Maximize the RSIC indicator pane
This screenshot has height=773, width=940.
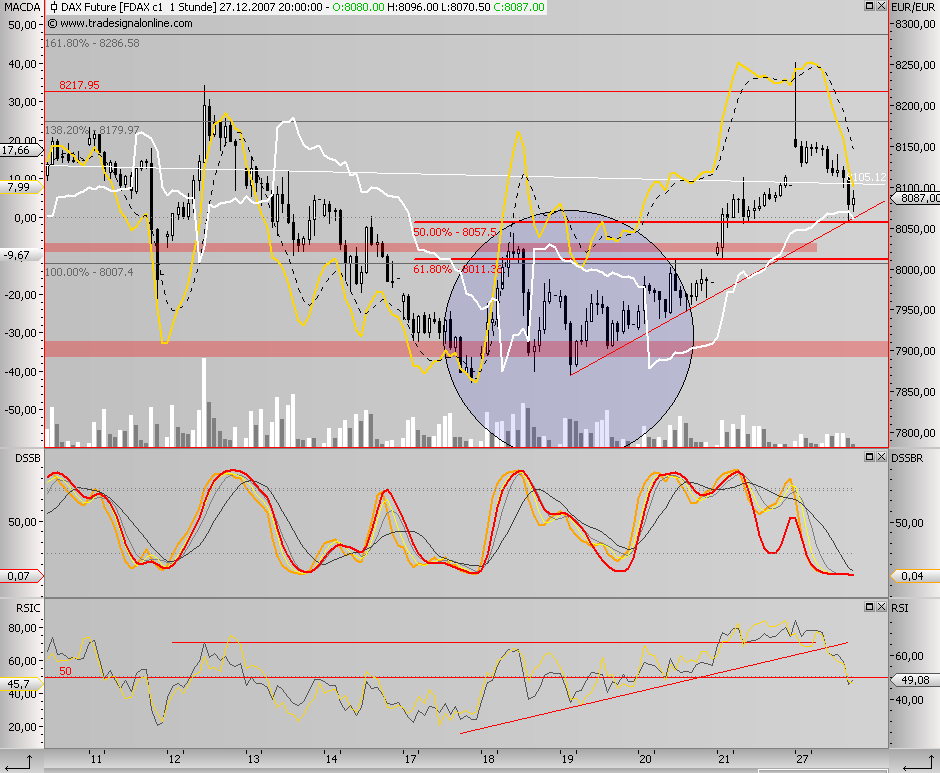869,607
